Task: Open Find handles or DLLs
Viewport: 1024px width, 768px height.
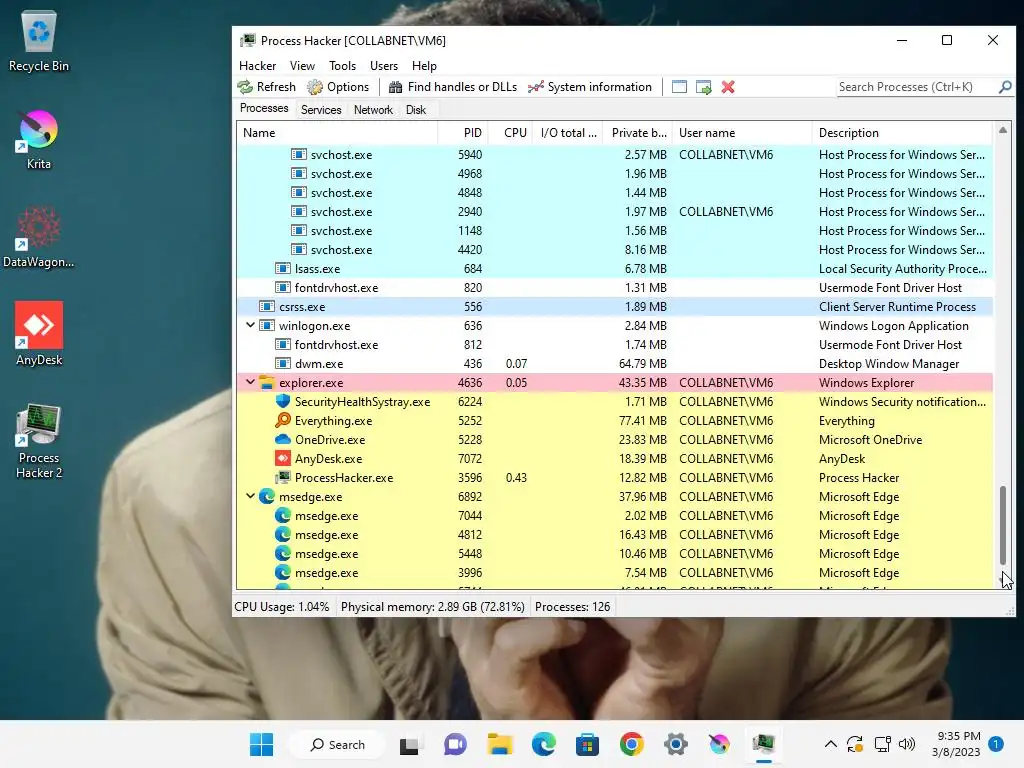Action: coord(453,87)
